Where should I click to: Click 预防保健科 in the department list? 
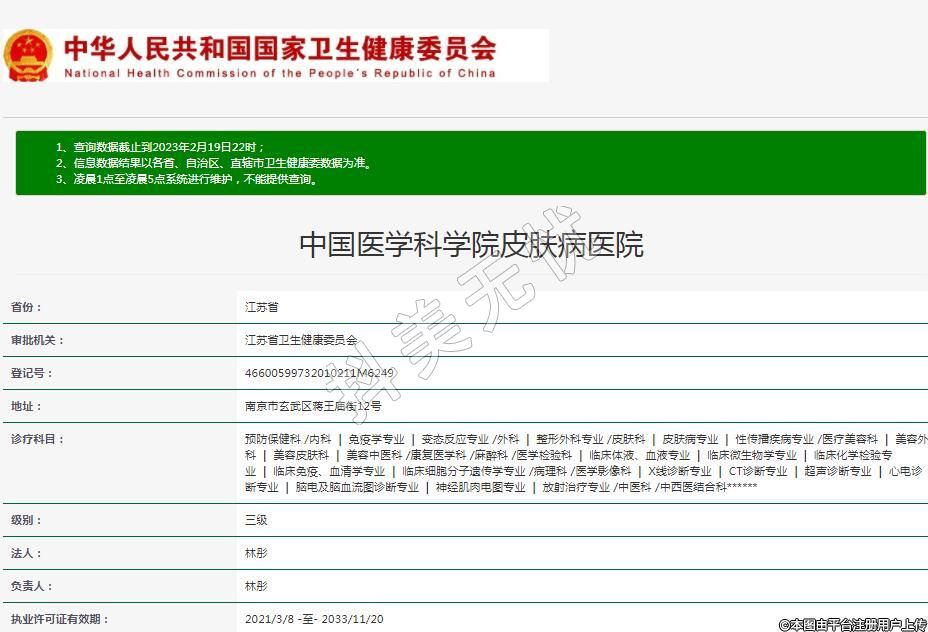coord(273,439)
